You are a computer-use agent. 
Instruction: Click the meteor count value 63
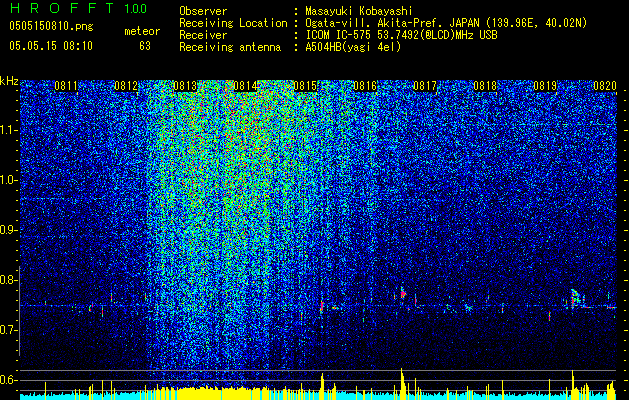[x=145, y=46]
